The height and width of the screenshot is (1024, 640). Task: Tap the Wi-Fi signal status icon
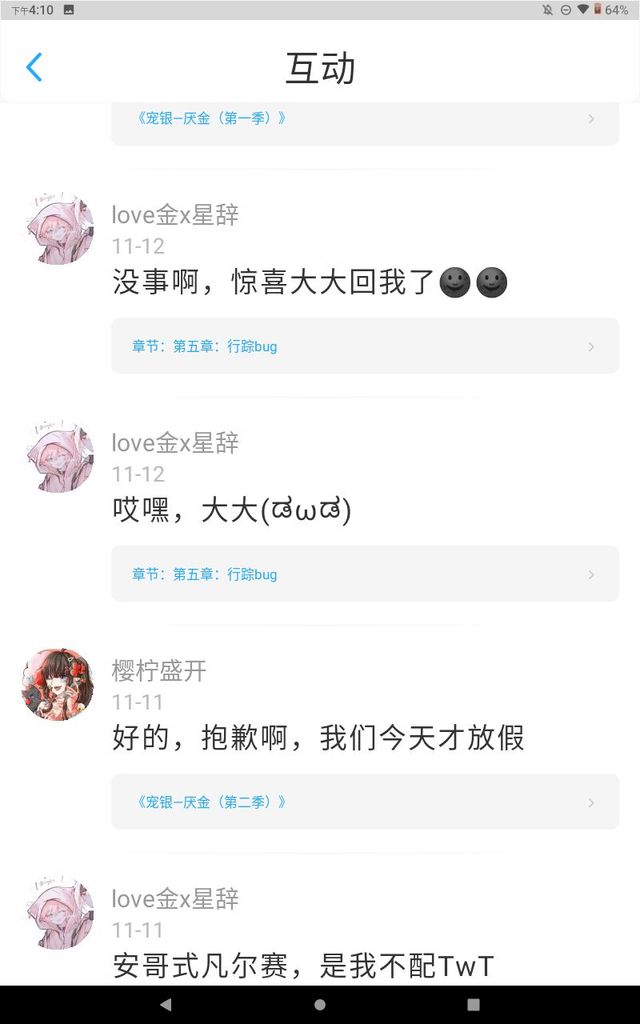[582, 10]
